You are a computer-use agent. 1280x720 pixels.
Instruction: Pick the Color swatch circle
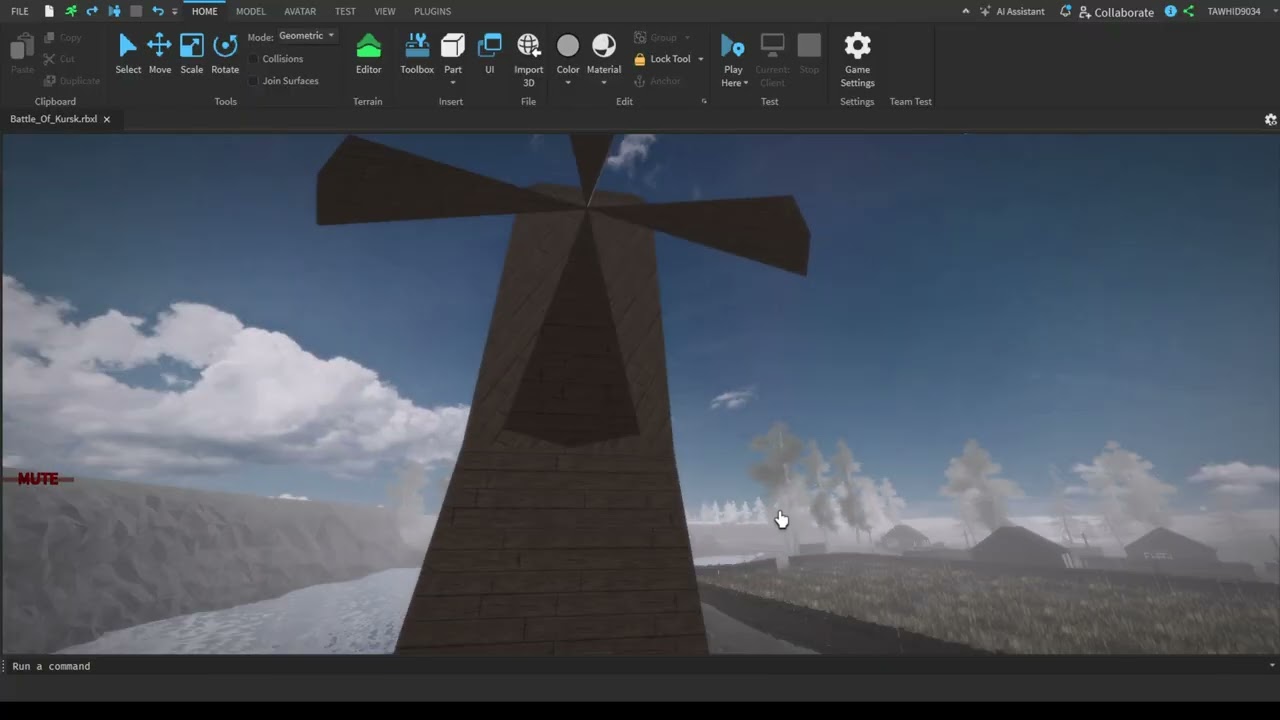(x=568, y=45)
